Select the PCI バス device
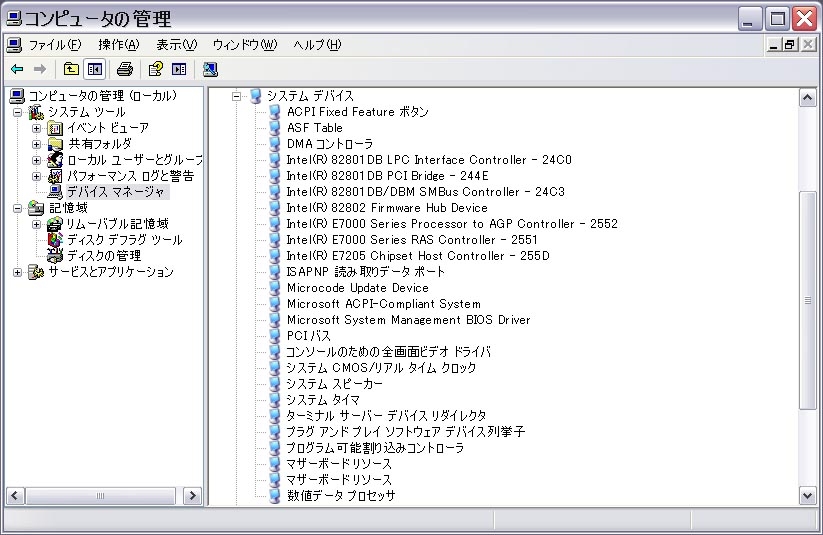Screen dimensions: 823x535 pyautogui.click(x=309, y=336)
